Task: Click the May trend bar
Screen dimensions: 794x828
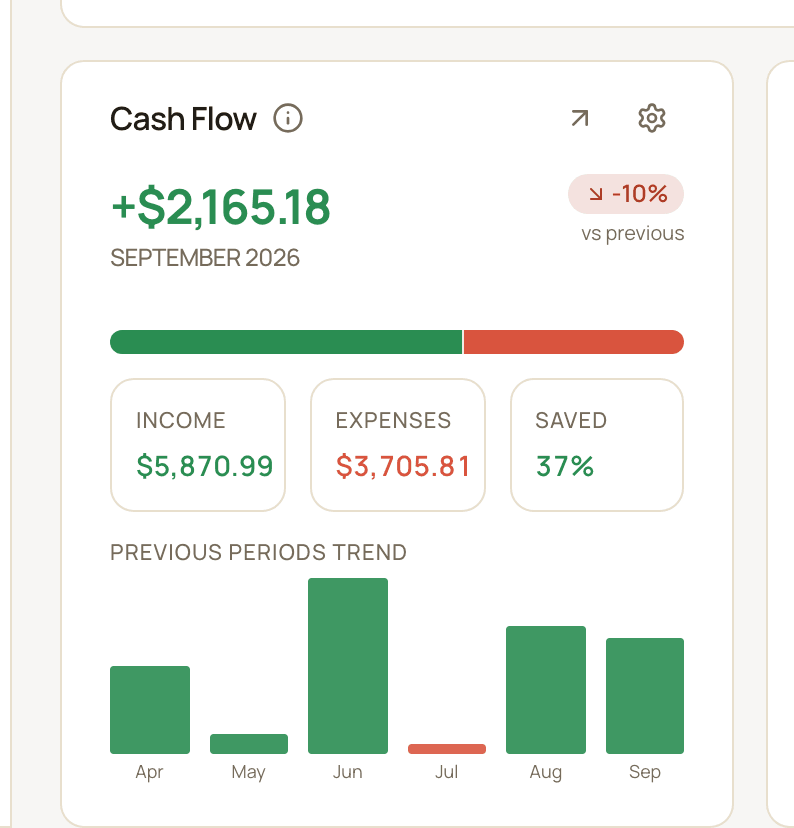Action: point(249,744)
